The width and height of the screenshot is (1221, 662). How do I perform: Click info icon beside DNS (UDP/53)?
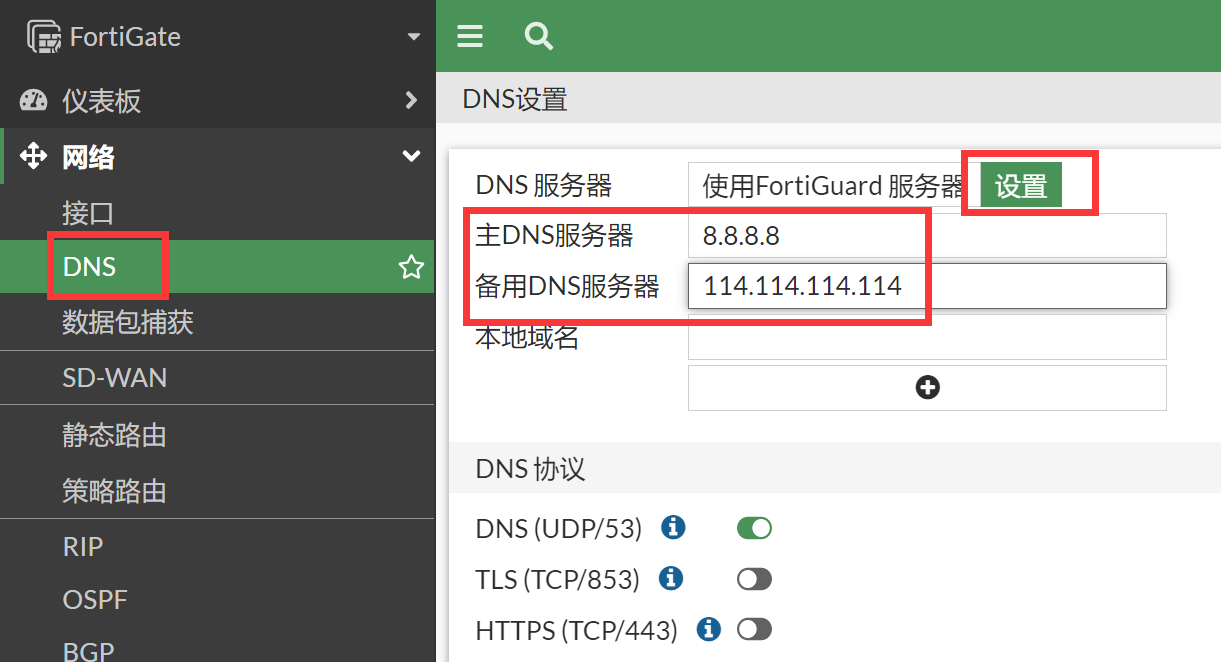[674, 527]
